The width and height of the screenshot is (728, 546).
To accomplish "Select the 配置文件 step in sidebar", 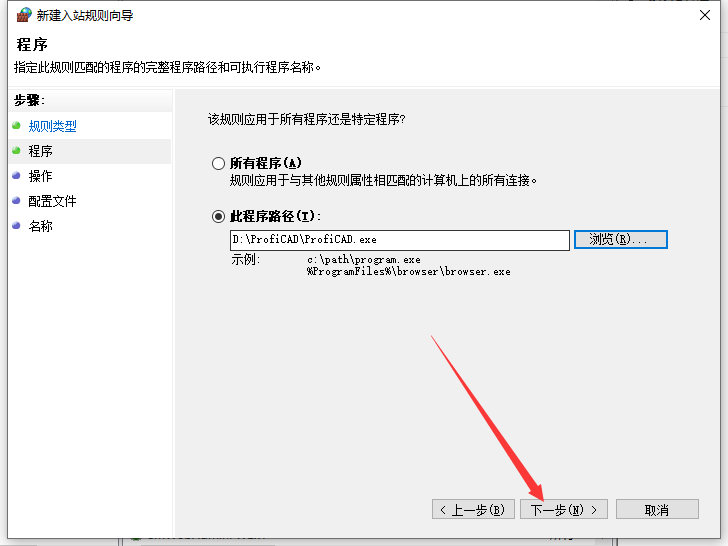I will click(x=52, y=202).
